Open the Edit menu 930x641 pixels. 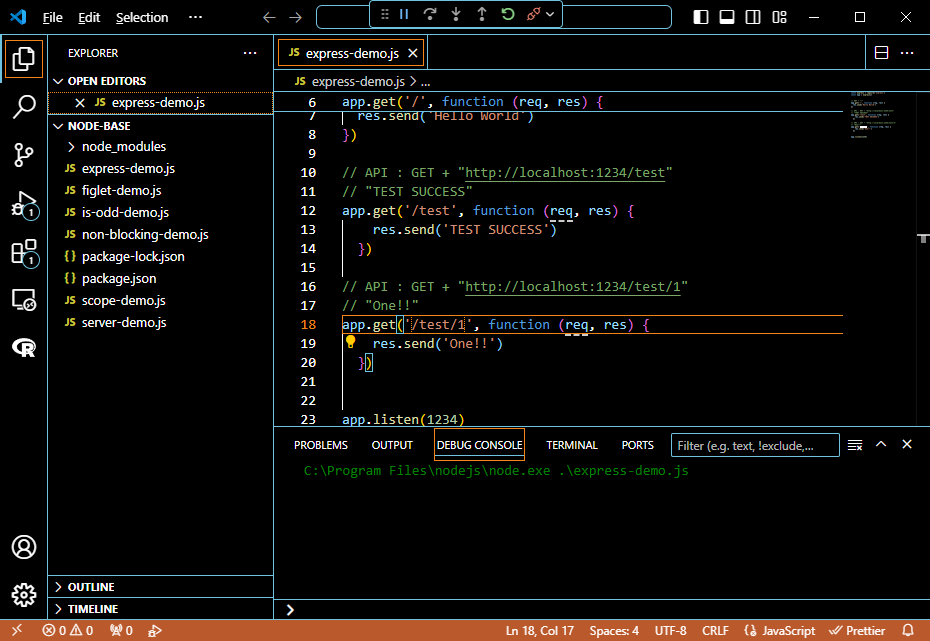(x=89, y=18)
